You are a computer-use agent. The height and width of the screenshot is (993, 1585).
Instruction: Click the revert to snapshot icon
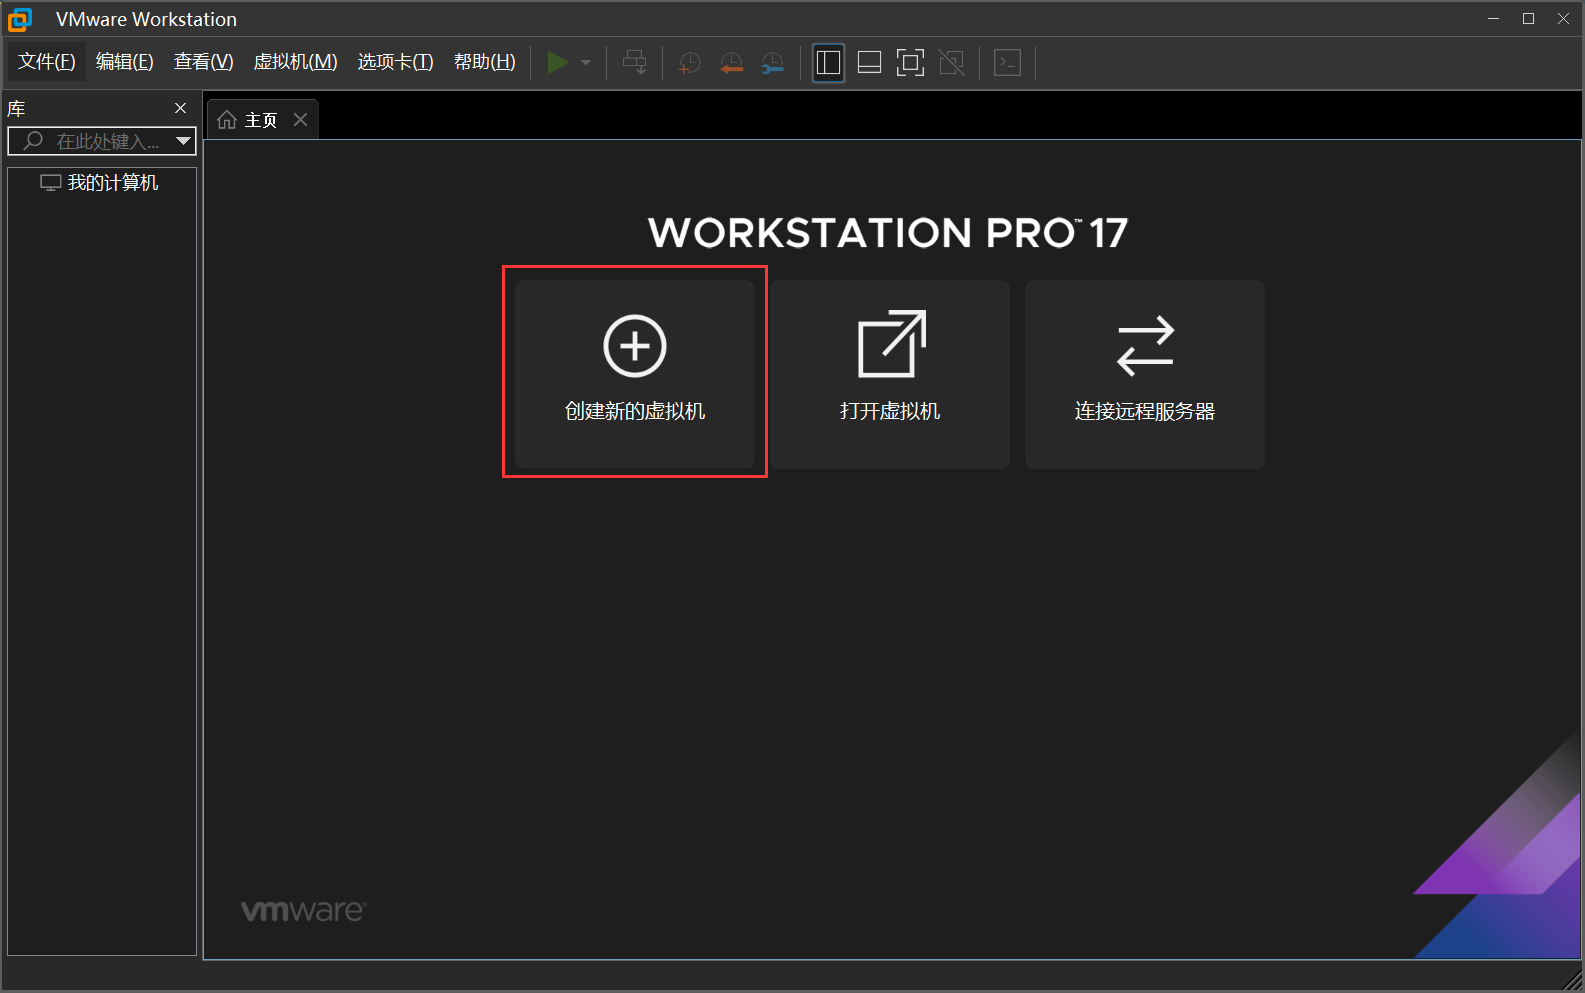click(731, 63)
